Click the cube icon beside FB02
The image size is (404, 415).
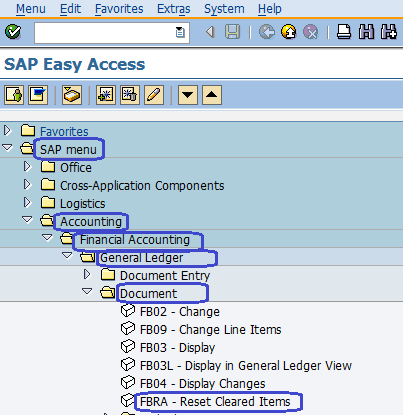[x=128, y=311]
